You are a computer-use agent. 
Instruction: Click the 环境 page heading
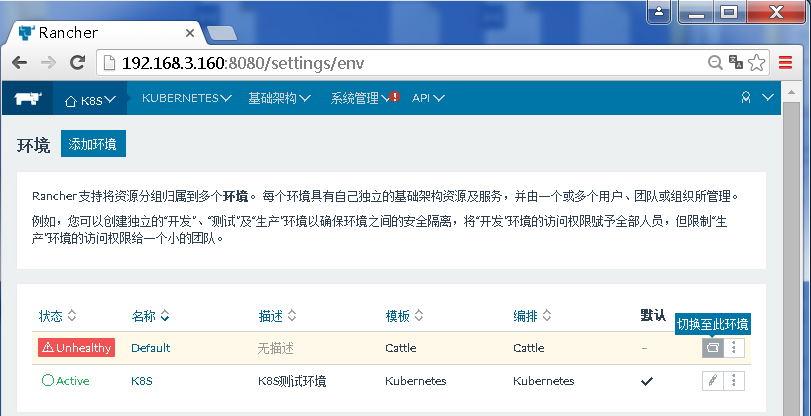tap(34, 145)
